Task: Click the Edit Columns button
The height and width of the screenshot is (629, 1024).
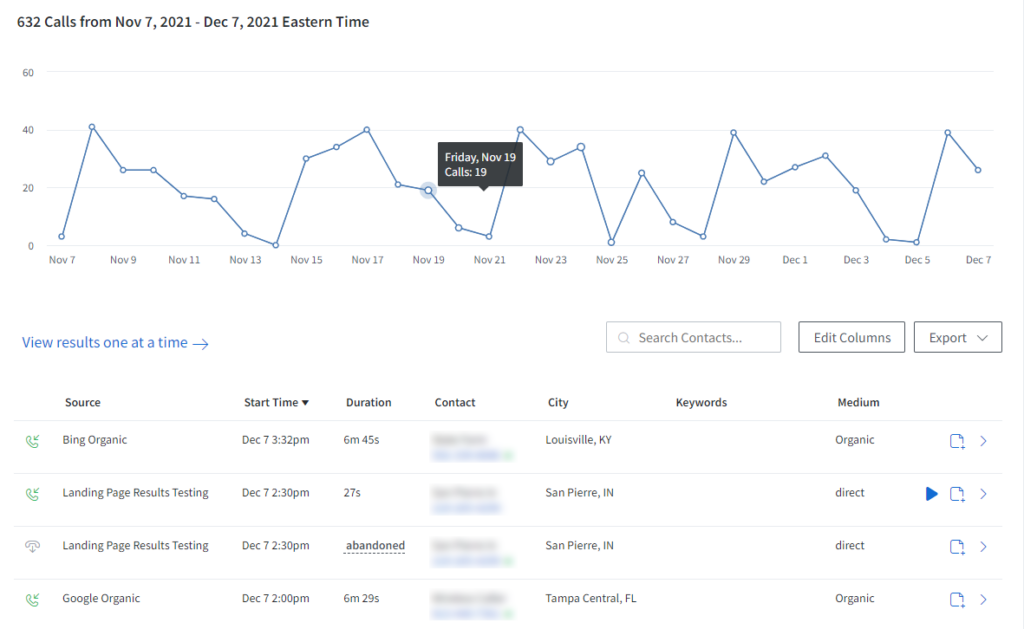Action: [852, 337]
